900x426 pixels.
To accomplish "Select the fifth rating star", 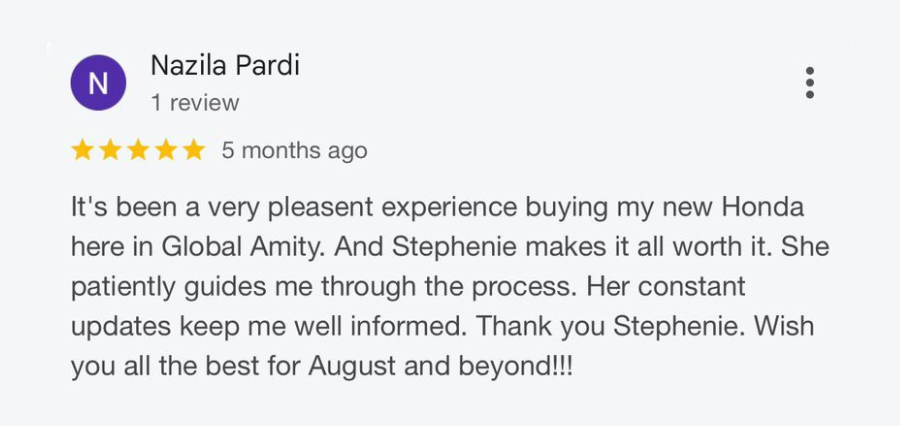I will coord(193,151).
